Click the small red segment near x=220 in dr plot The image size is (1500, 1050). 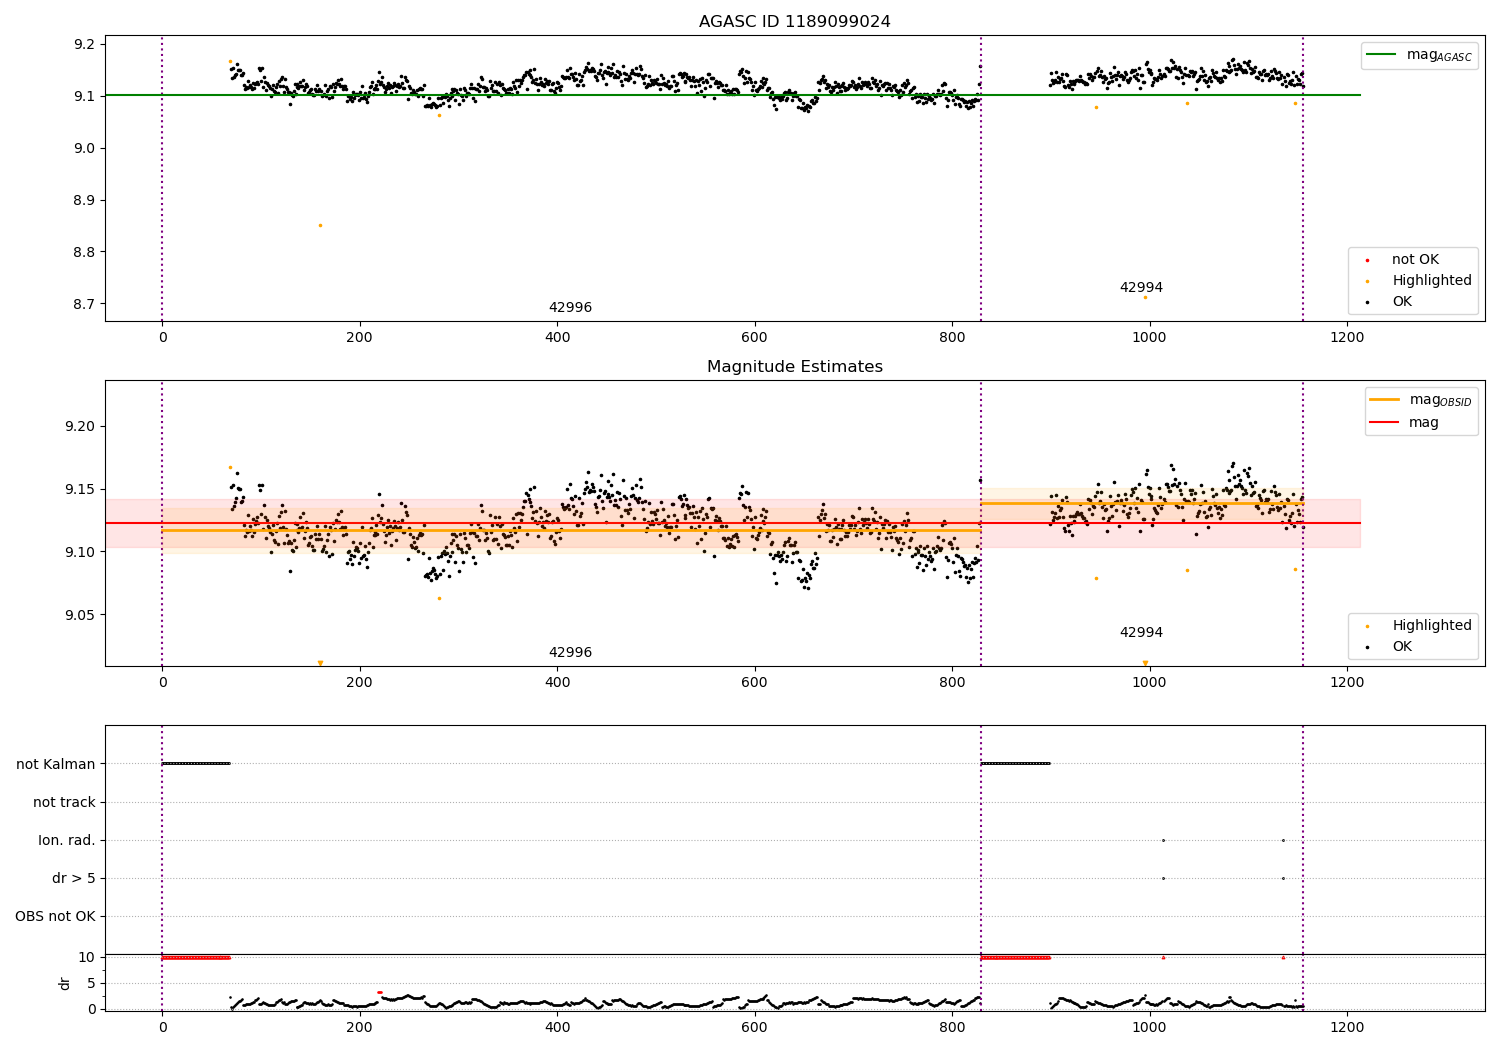380,992
